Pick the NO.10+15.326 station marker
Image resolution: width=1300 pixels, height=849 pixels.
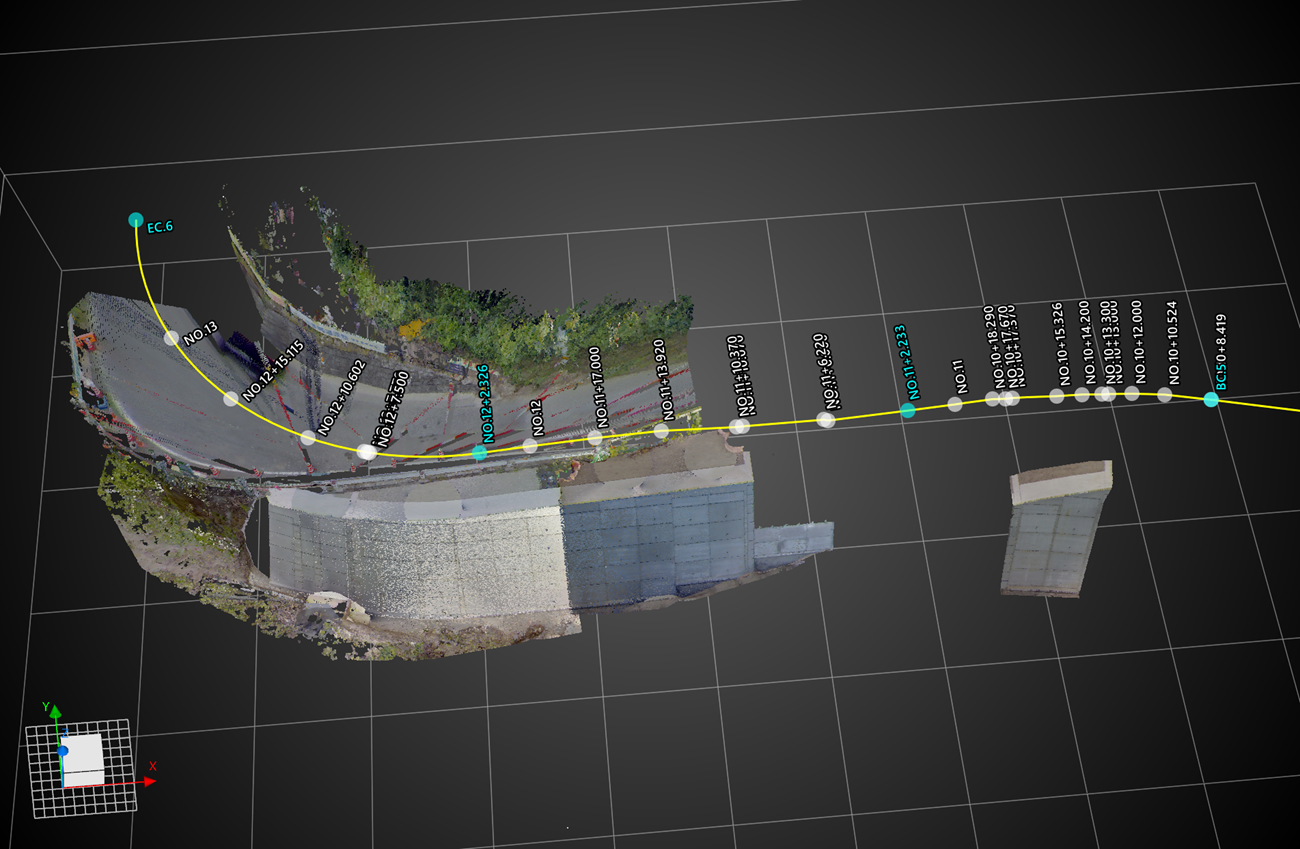tap(1056, 396)
